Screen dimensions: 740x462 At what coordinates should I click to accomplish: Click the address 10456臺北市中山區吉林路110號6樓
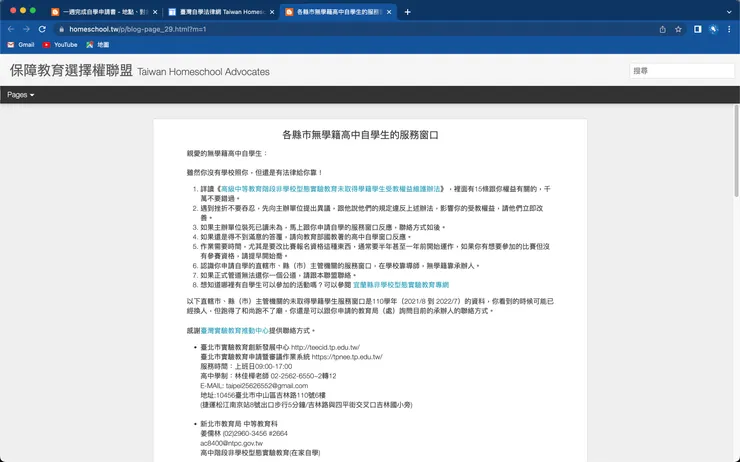[x=271, y=395]
